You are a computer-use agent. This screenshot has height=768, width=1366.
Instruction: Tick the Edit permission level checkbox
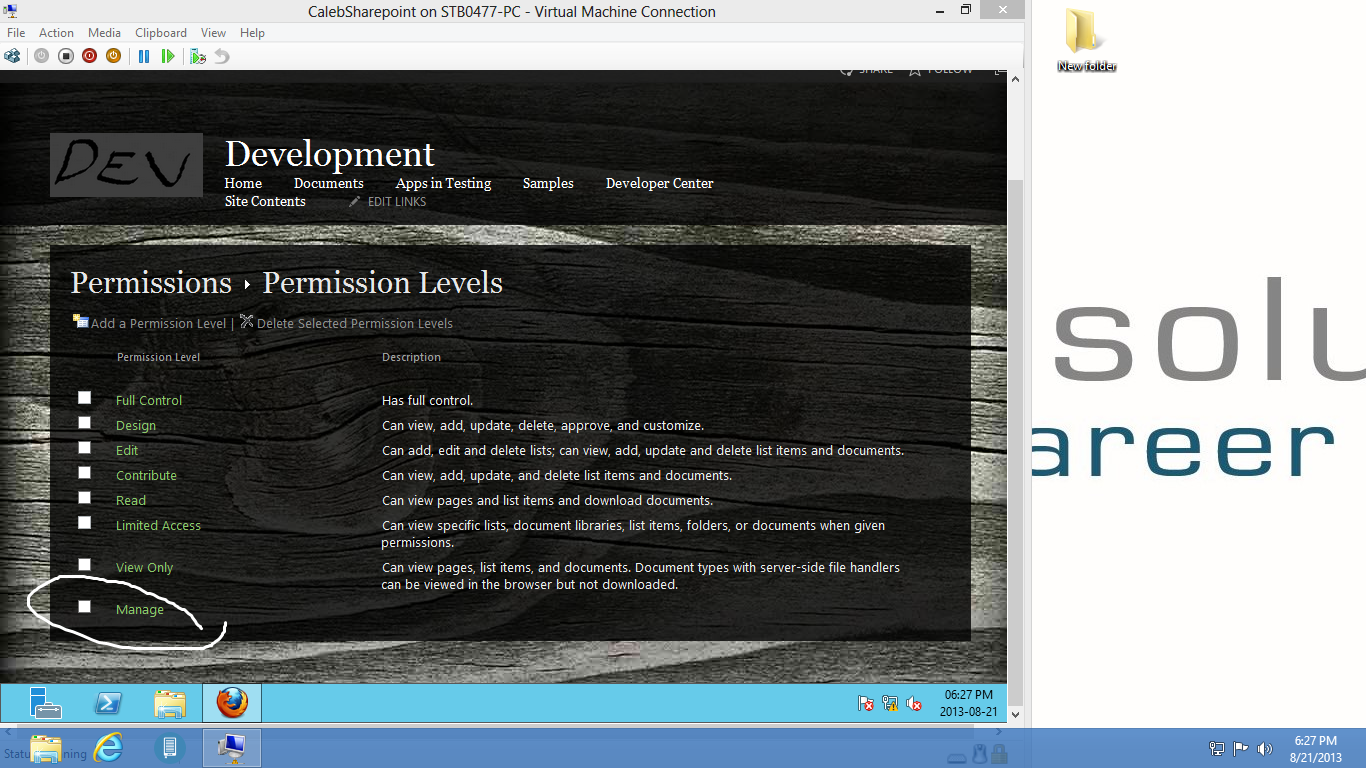(x=85, y=448)
